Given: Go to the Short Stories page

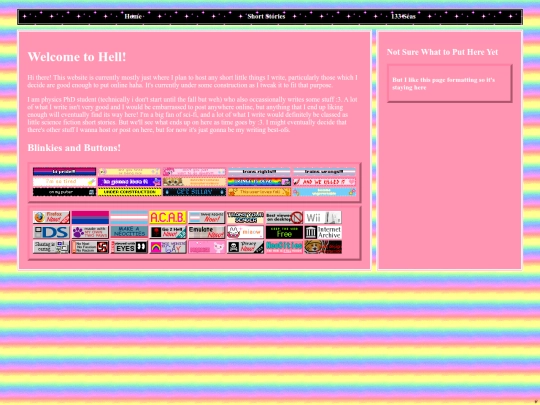Looking at the screenshot, I should [x=266, y=17].
